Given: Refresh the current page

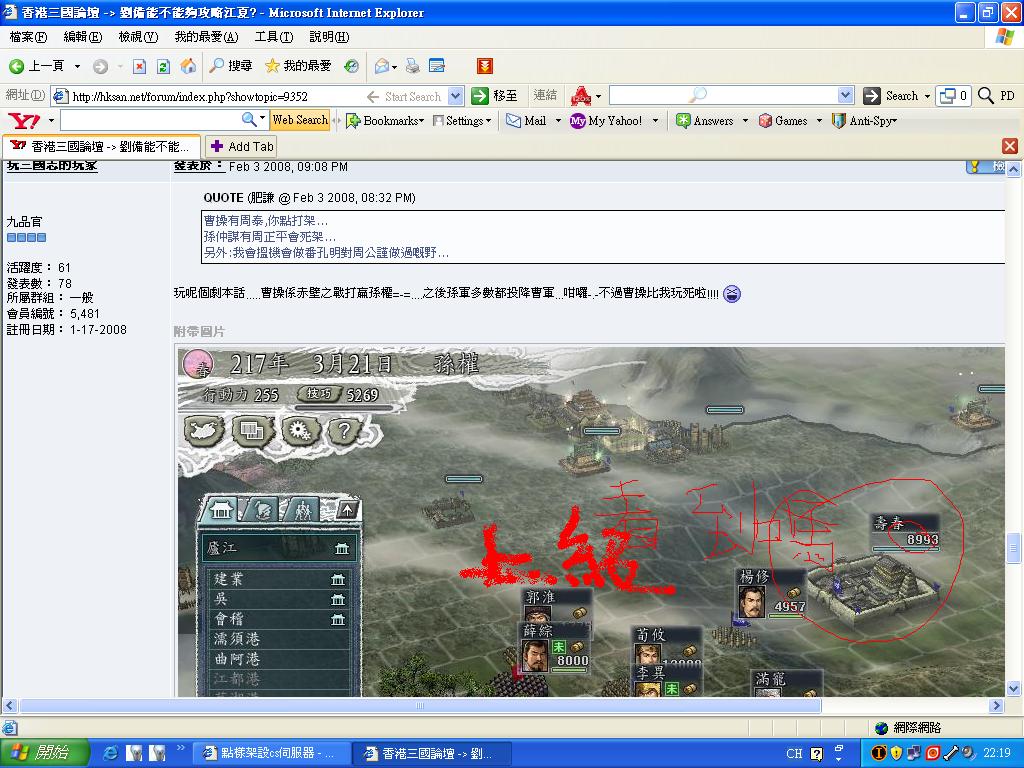Looking at the screenshot, I should (163, 66).
